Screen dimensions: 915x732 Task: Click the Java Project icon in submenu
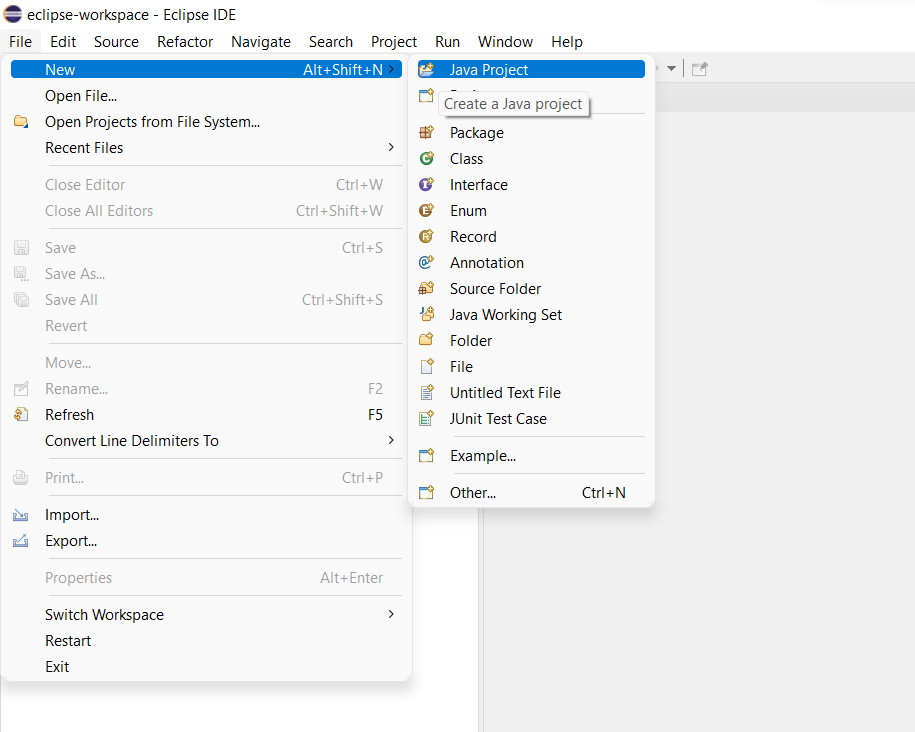[x=427, y=69]
